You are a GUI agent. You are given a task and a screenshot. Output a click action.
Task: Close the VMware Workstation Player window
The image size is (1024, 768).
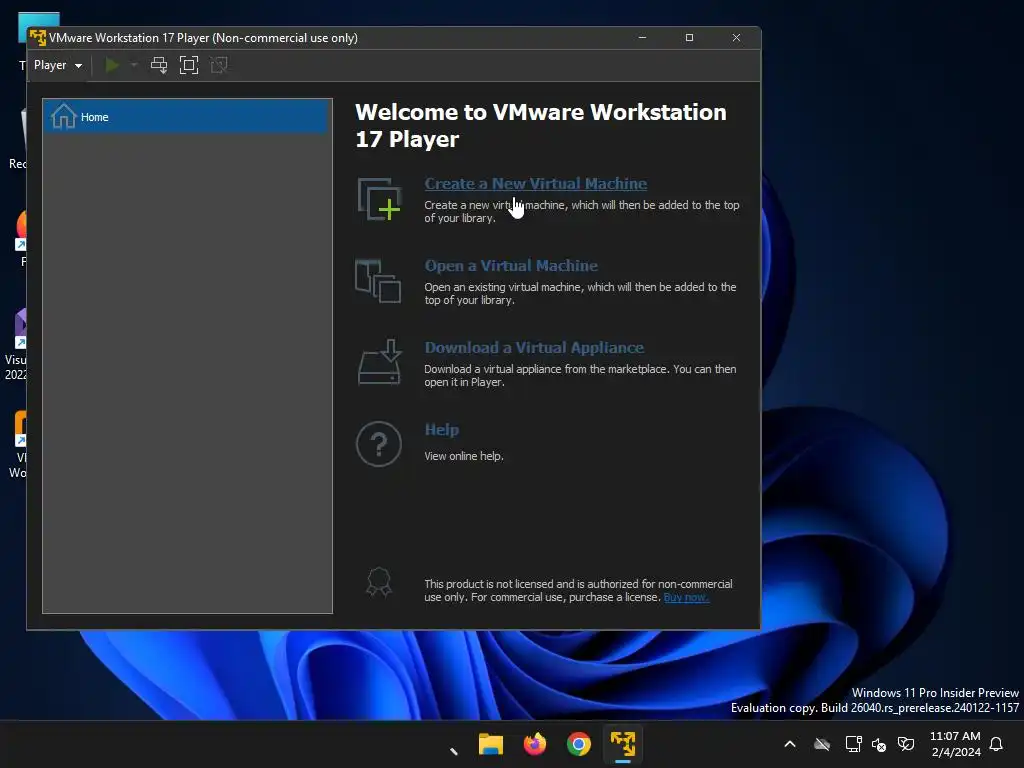(x=736, y=38)
